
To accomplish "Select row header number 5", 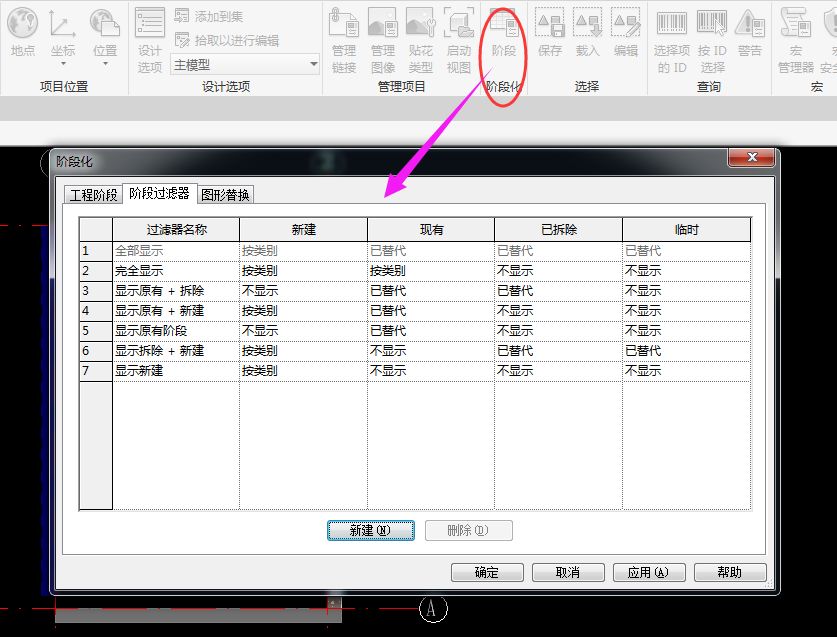I will 96,331.
